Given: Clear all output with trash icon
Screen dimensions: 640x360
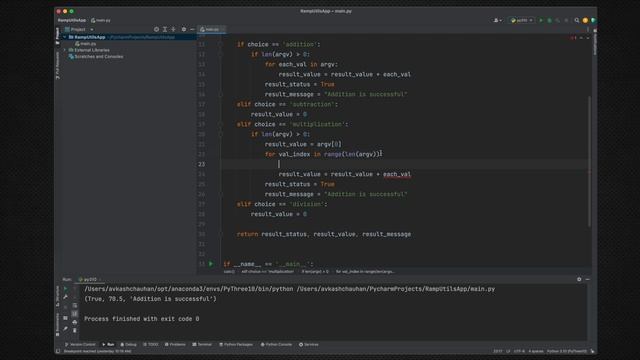Looking at the screenshot, I should pos(75,330).
